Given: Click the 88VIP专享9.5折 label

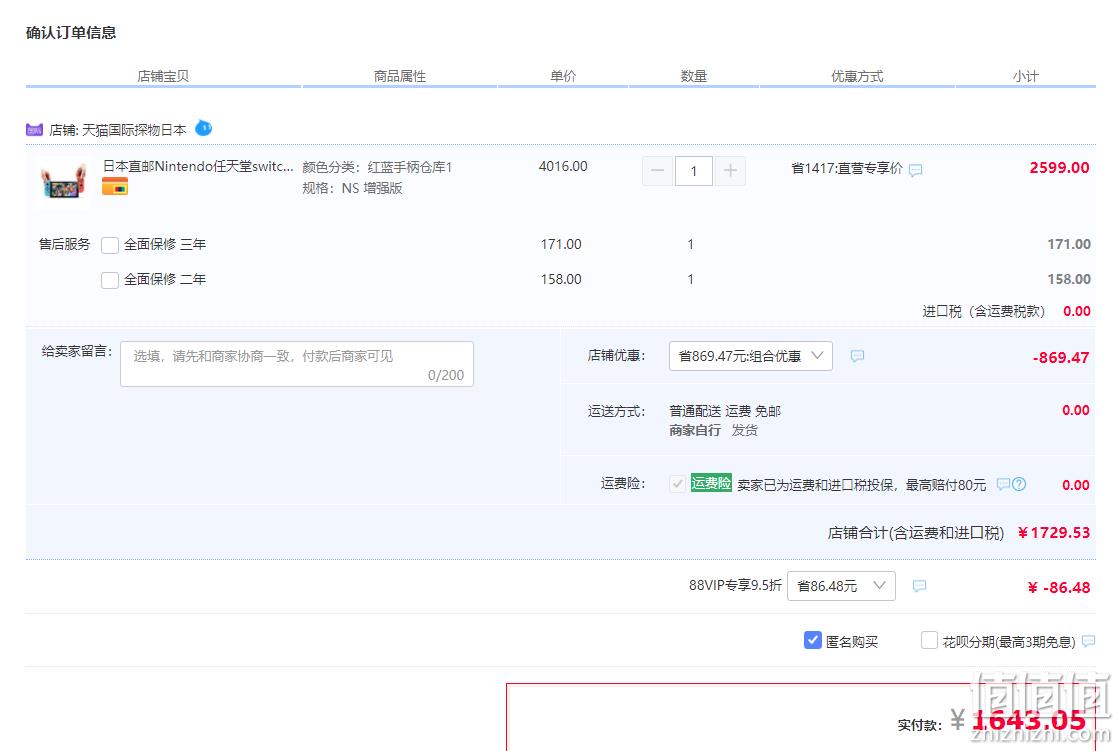Looking at the screenshot, I should click(x=735, y=585).
